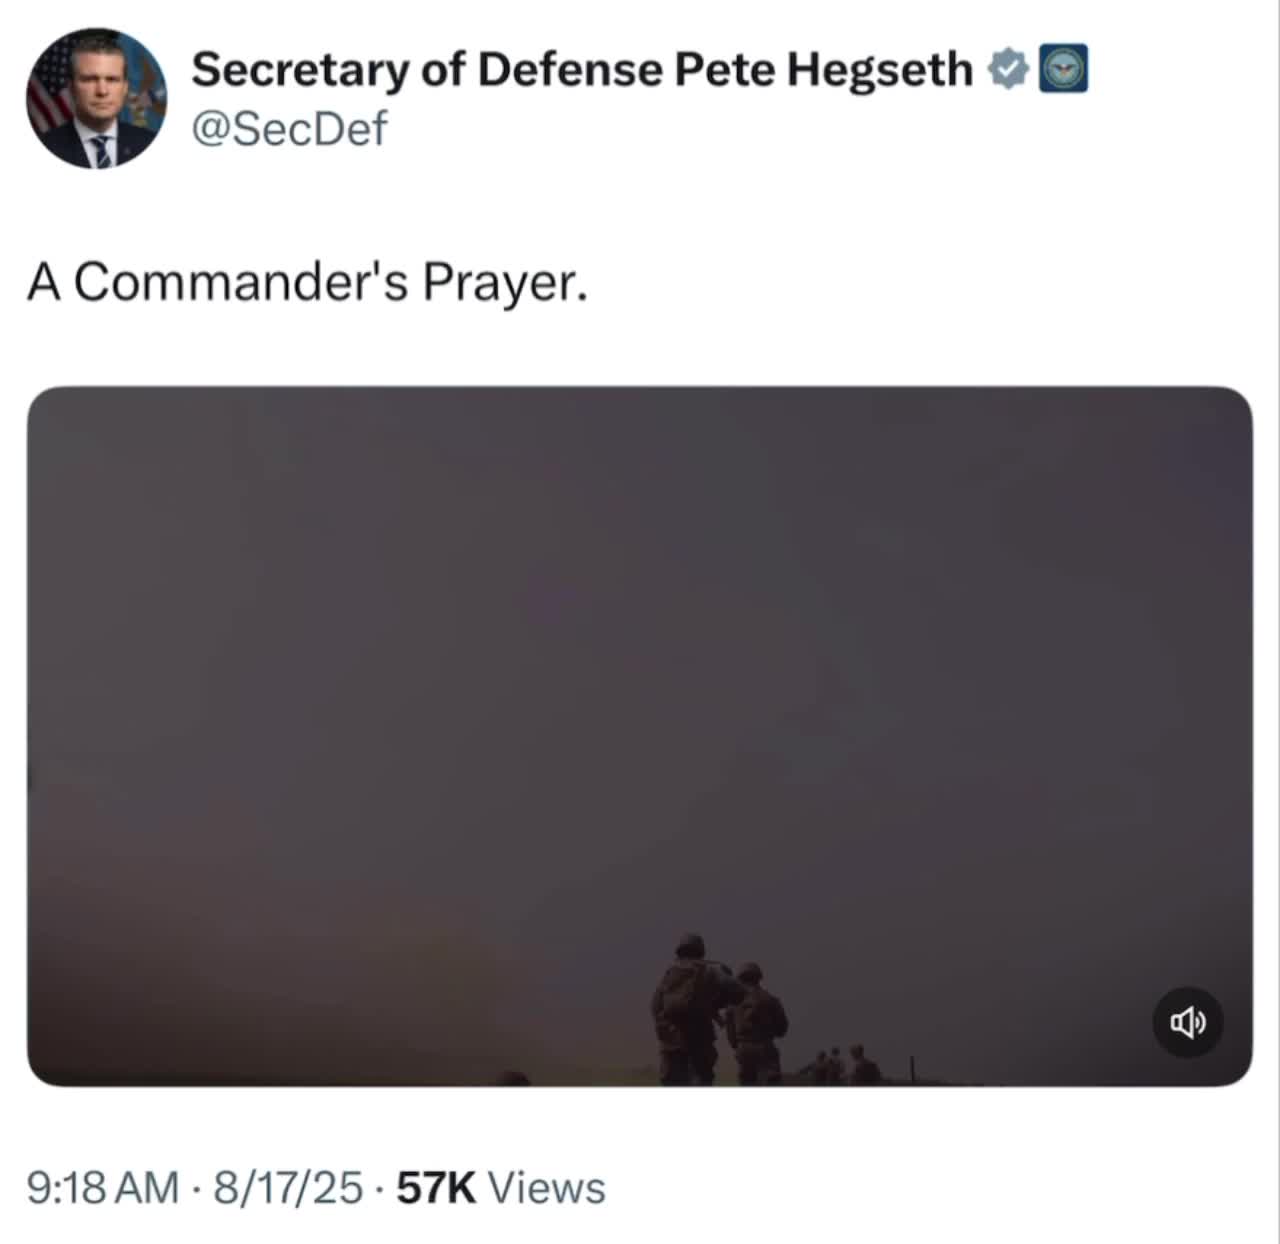1280x1244 pixels.
Task: Click "Pete Hegseth" in the display name
Action: [823, 69]
